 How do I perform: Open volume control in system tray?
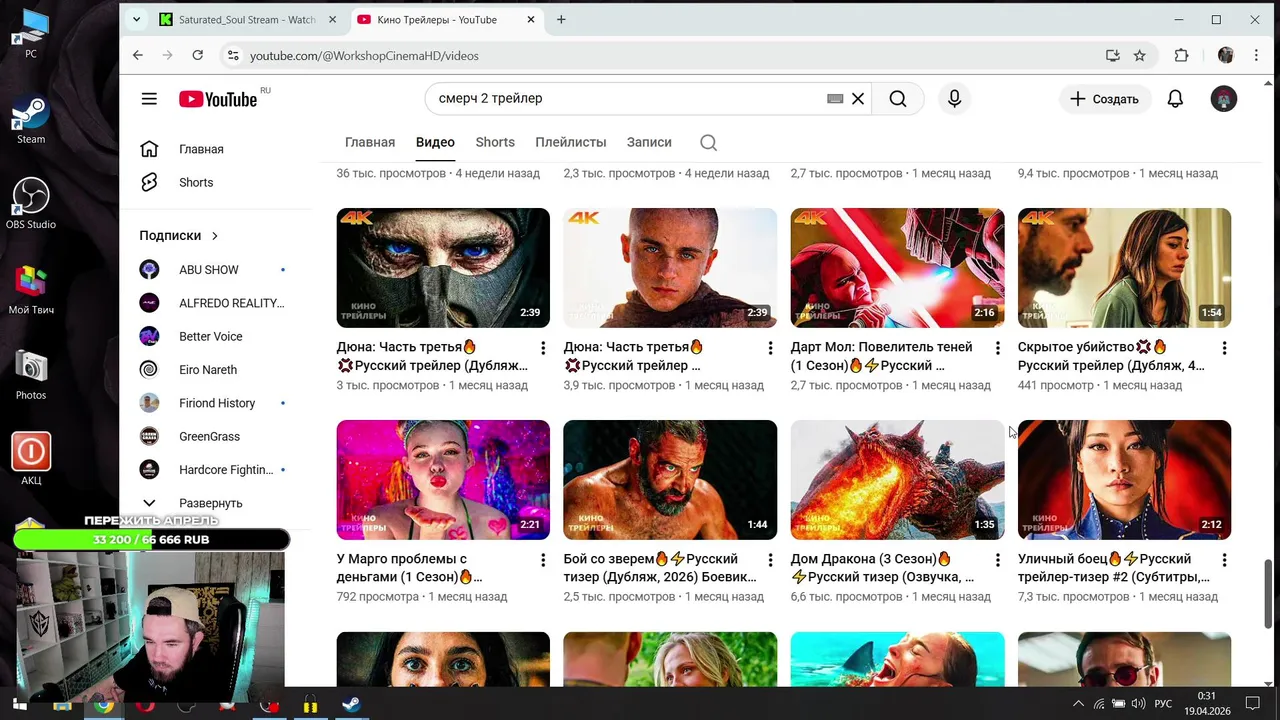click(x=1138, y=703)
